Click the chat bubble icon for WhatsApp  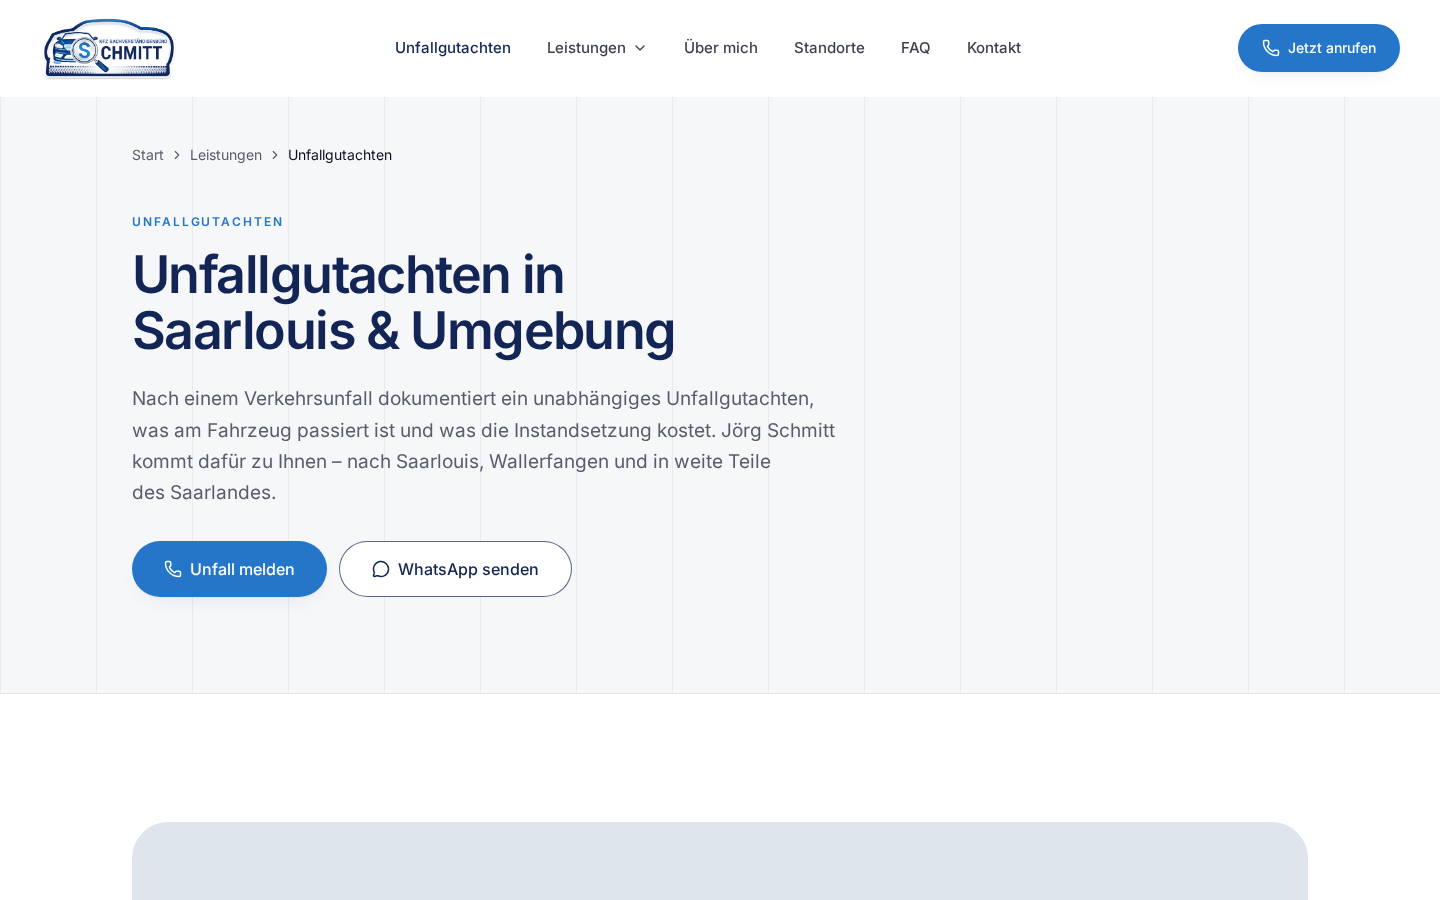tap(381, 569)
